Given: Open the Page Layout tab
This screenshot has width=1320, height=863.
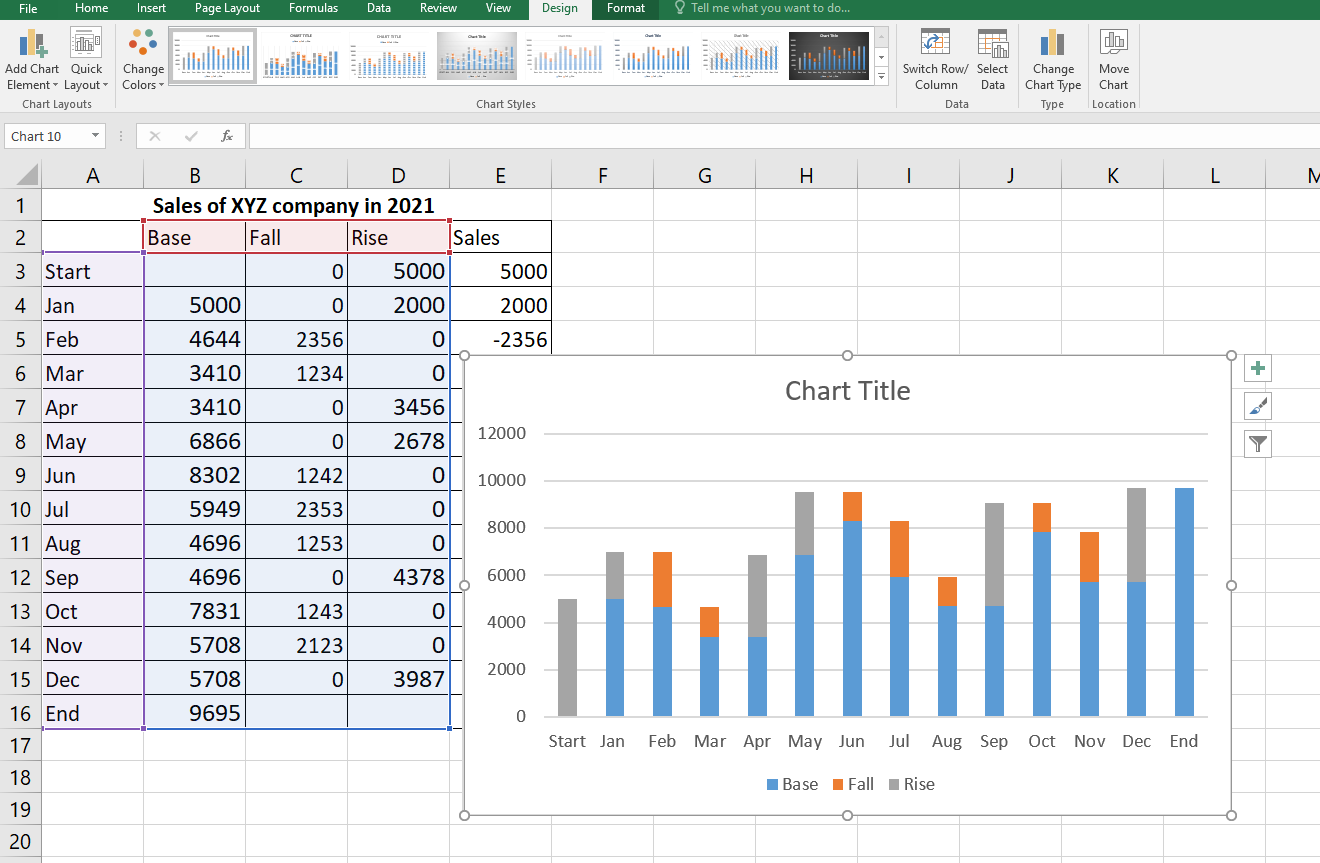Looking at the screenshot, I should click(227, 8).
